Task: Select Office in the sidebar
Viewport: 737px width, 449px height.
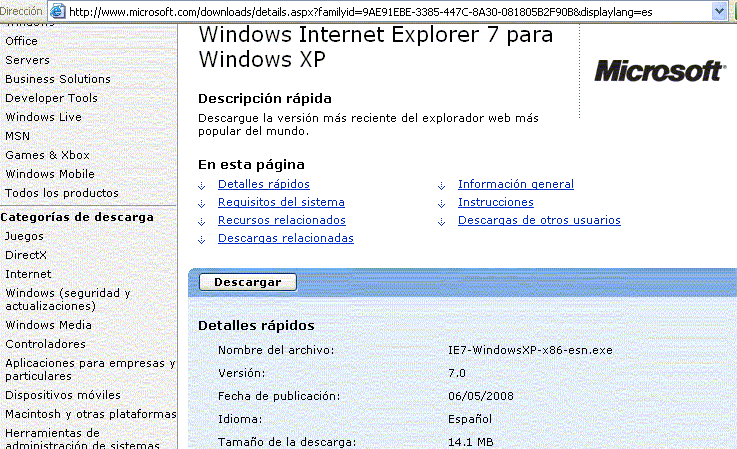Action: 21,41
